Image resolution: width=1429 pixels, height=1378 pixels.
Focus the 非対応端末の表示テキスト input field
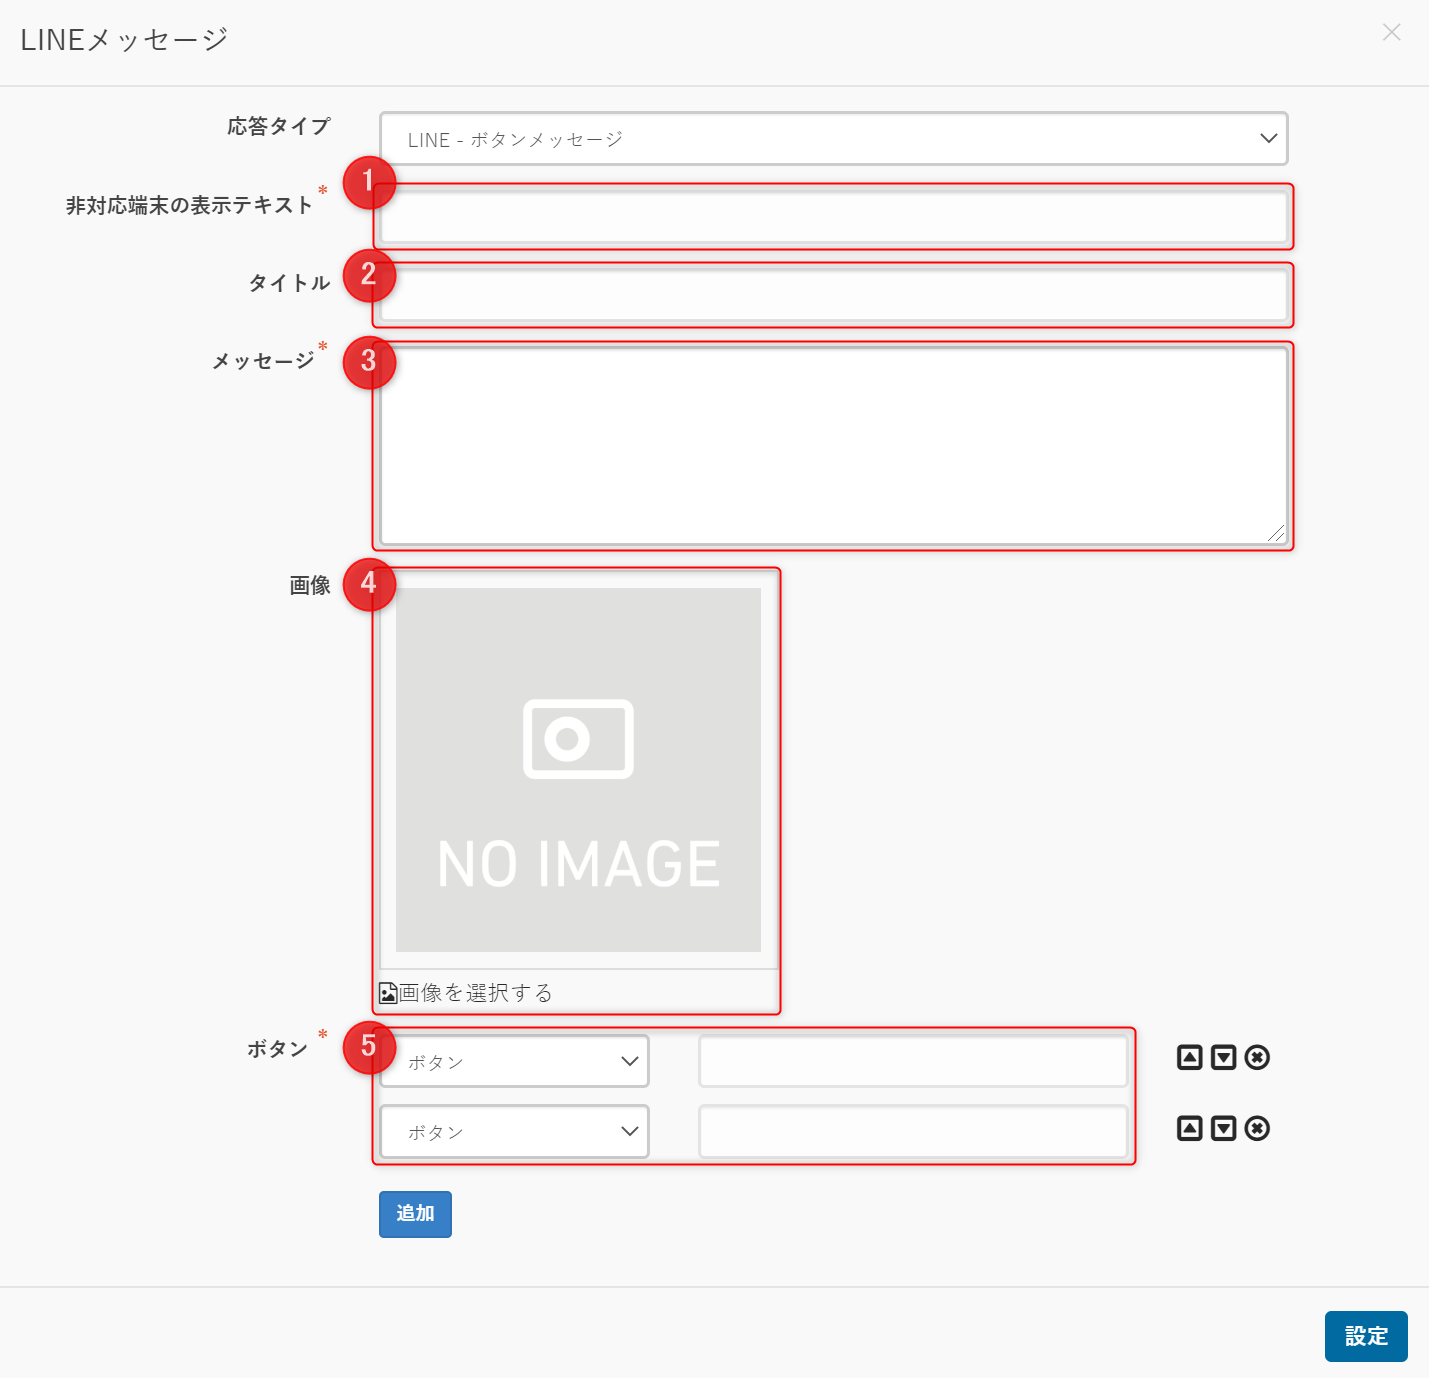tap(833, 217)
